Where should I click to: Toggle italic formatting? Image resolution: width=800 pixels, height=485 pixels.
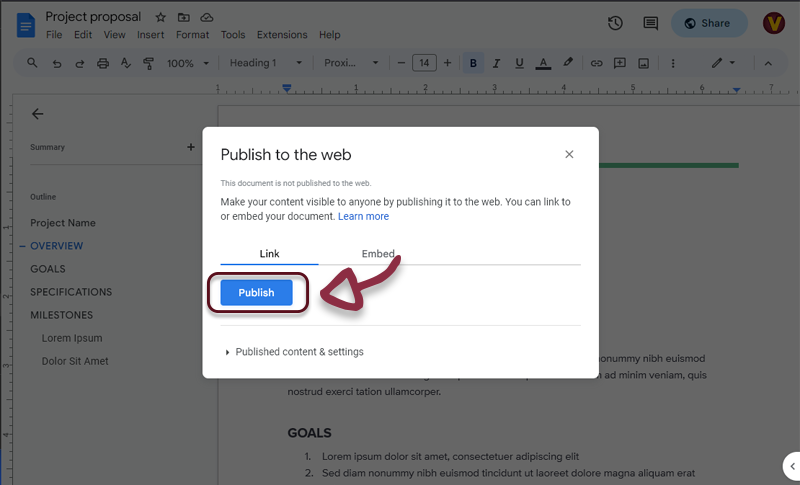pyautogui.click(x=496, y=63)
